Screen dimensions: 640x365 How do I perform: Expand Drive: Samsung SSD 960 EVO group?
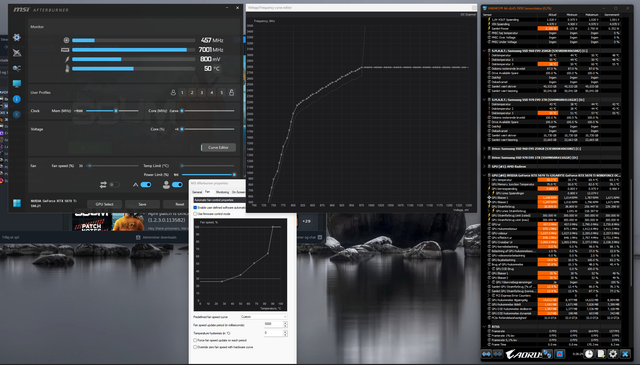pyautogui.click(x=485, y=149)
